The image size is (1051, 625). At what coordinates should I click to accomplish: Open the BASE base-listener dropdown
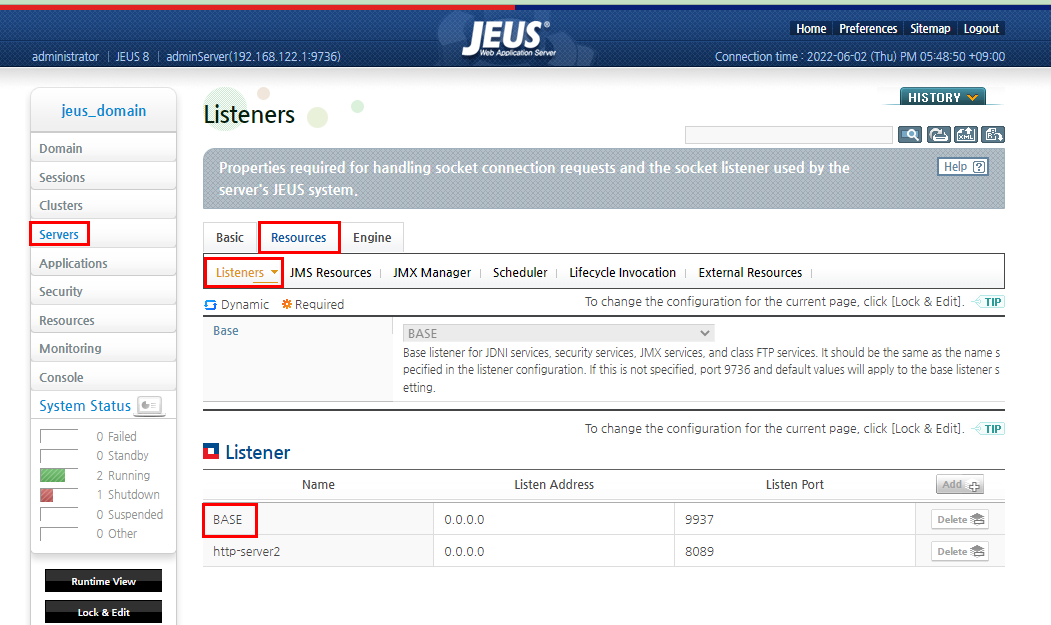click(558, 333)
